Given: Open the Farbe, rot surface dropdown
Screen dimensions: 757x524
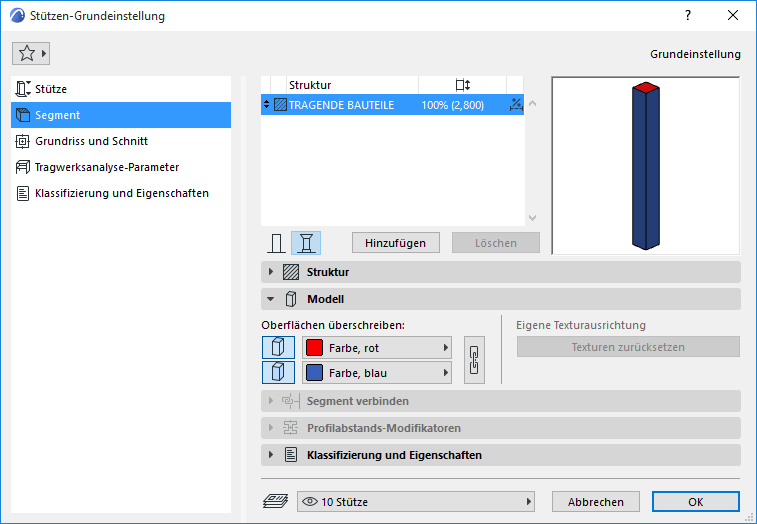Looking at the screenshot, I should point(377,348).
